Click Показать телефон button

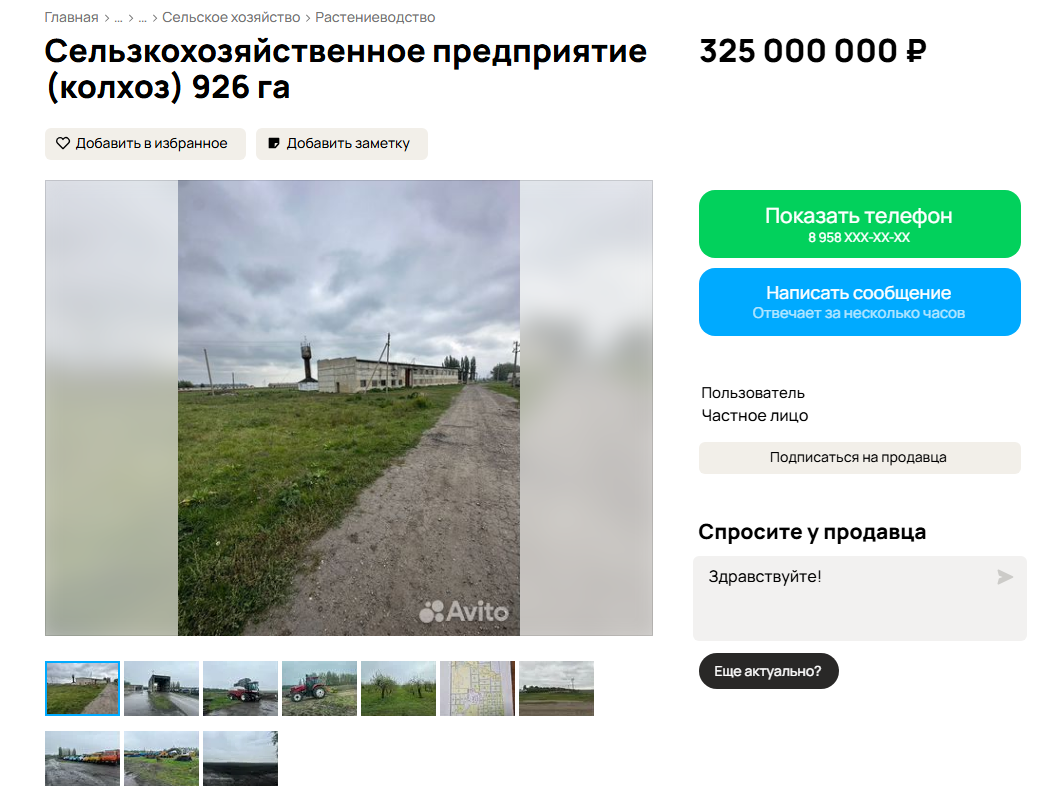tap(859, 224)
